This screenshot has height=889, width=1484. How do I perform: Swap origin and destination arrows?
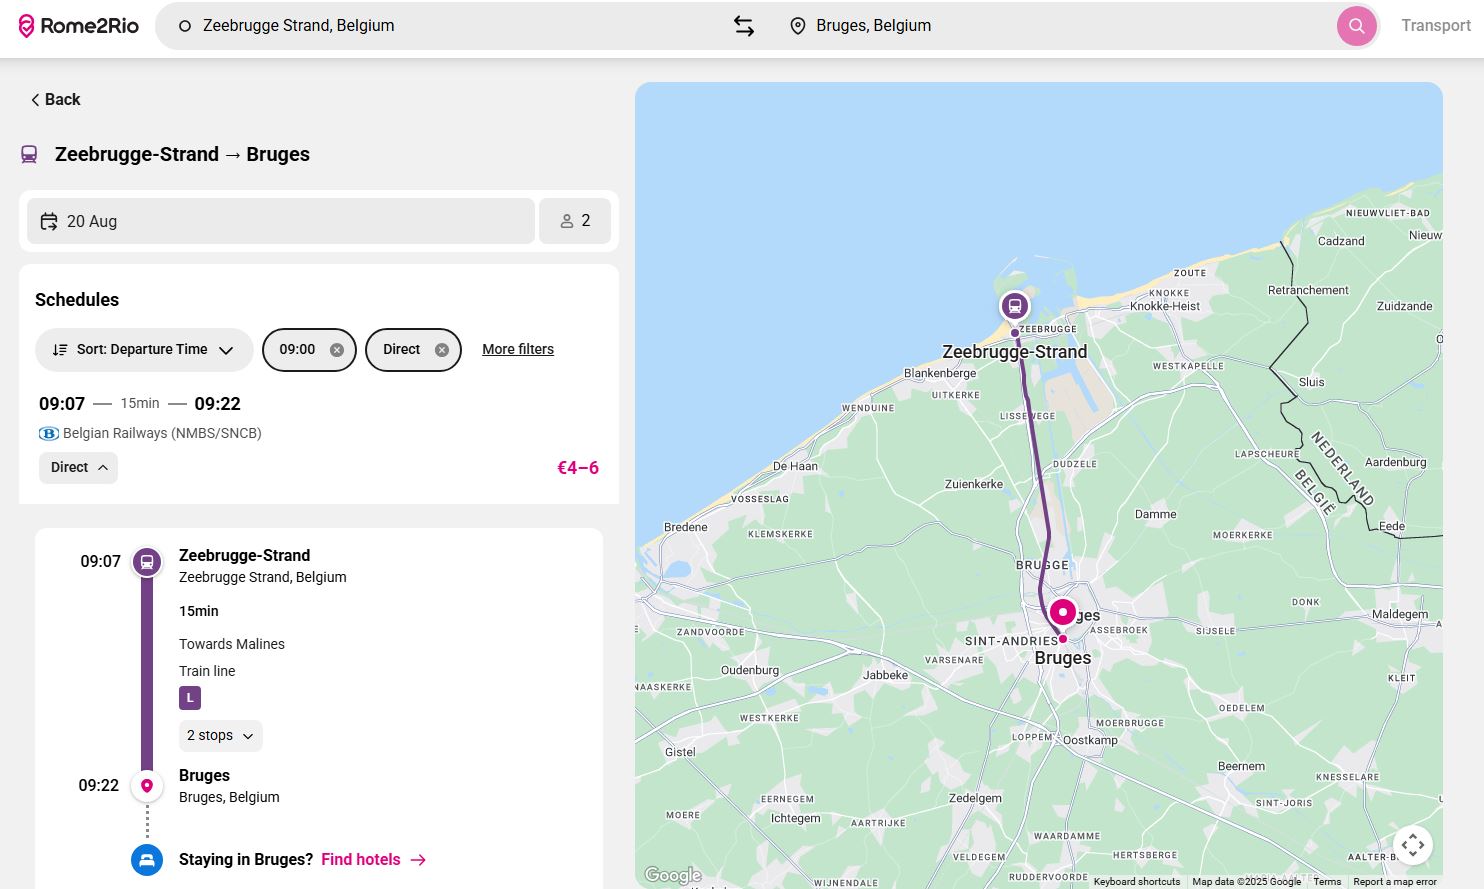744,26
